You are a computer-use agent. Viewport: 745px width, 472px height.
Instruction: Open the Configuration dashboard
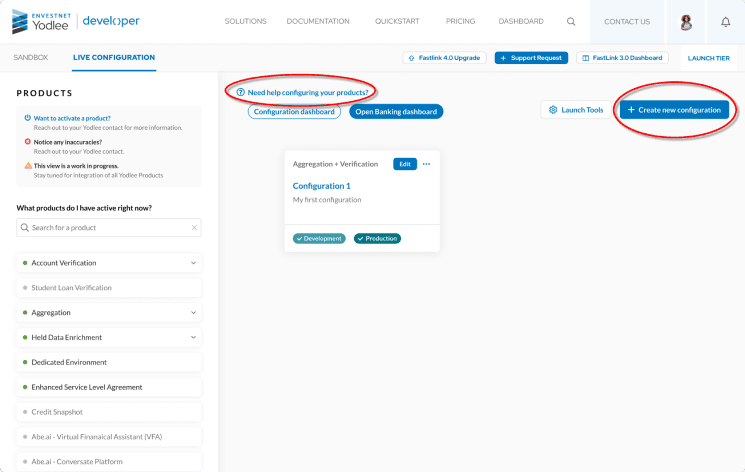[294, 112]
